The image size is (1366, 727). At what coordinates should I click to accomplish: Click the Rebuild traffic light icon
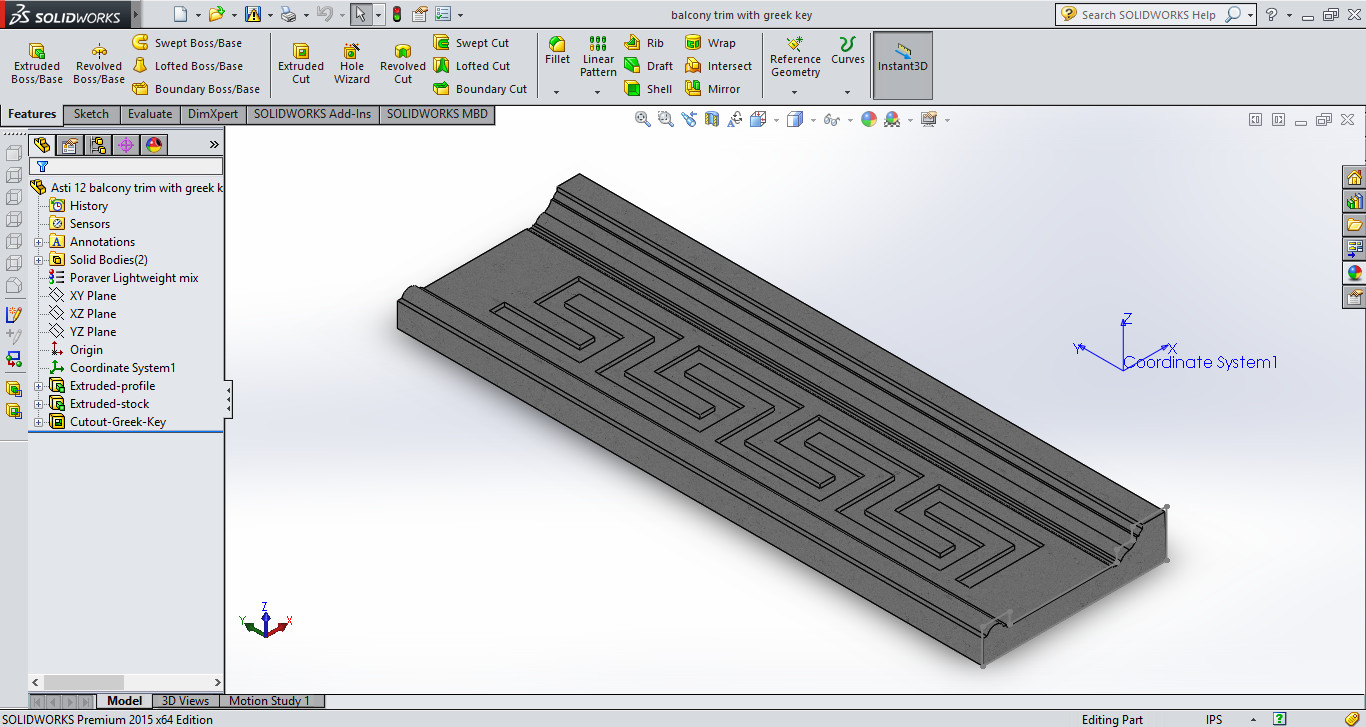(x=396, y=14)
